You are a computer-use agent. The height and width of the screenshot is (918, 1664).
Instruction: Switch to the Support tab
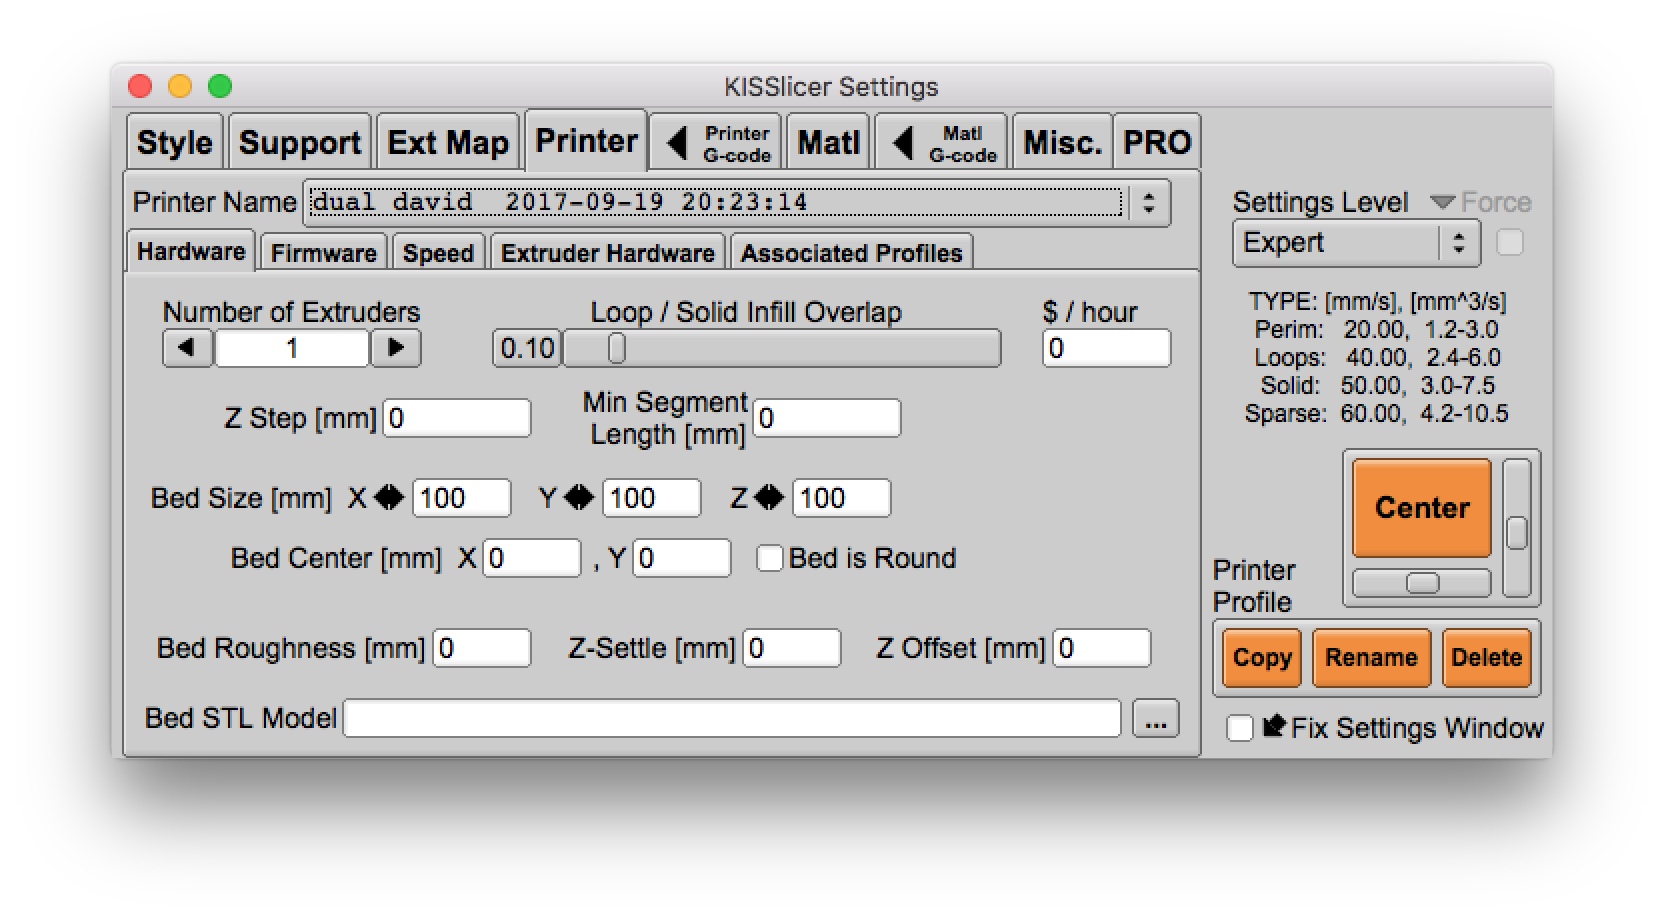300,142
